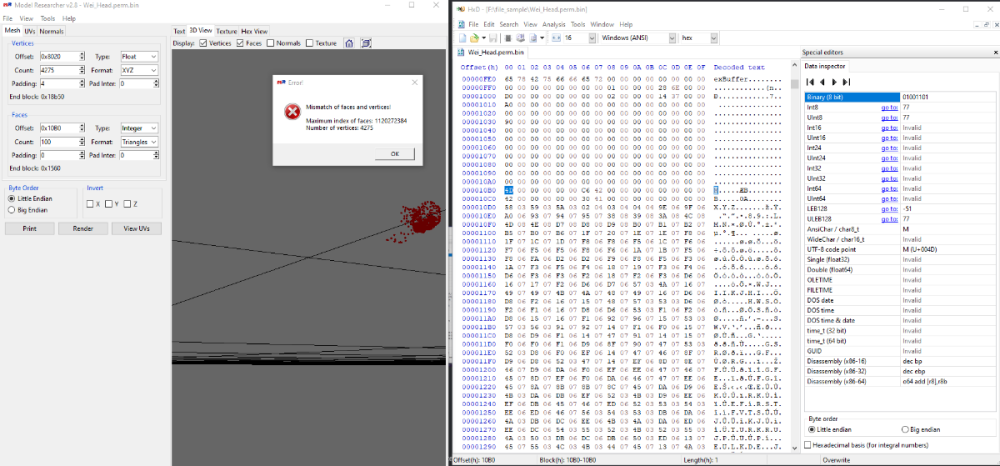Enable Texture display checkbox
1000x466 pixels.
click(x=309, y=43)
